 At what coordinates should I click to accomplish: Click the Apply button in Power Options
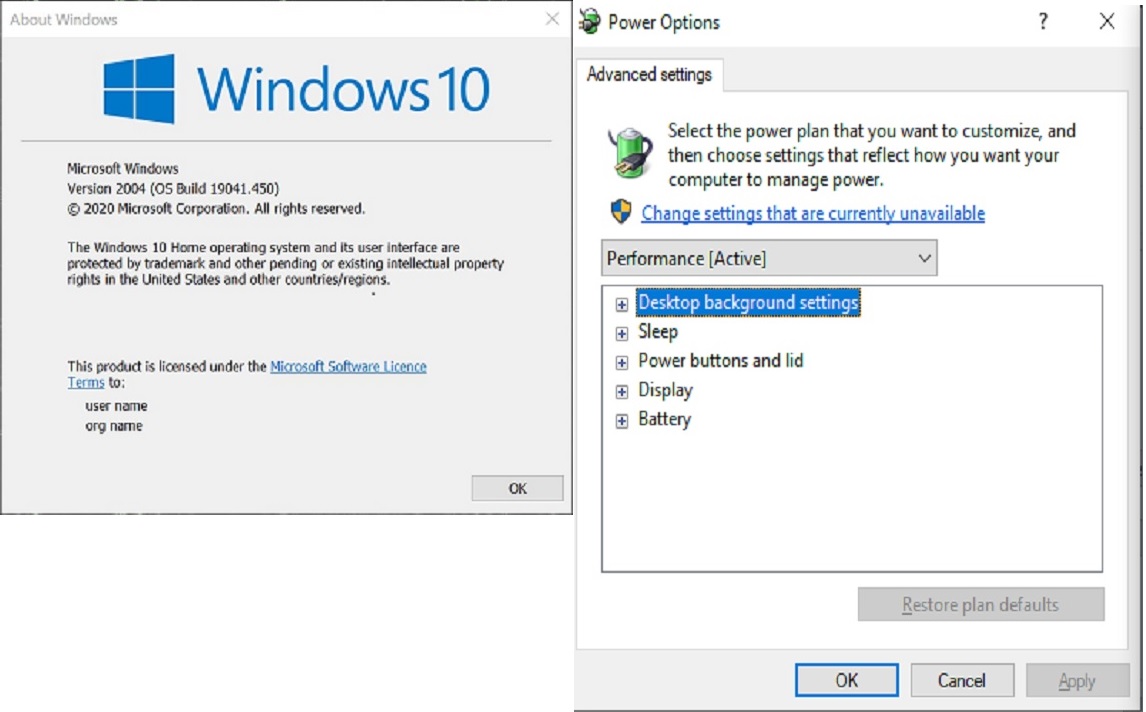(x=1077, y=681)
